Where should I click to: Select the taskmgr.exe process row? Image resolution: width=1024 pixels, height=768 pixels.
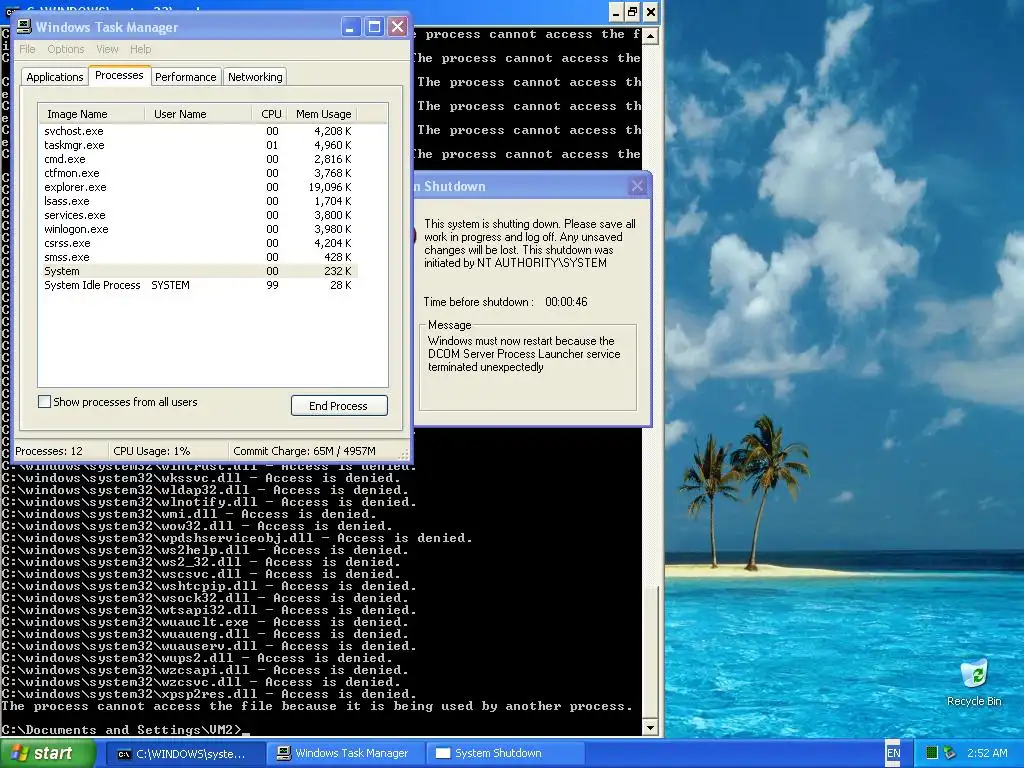(198, 145)
